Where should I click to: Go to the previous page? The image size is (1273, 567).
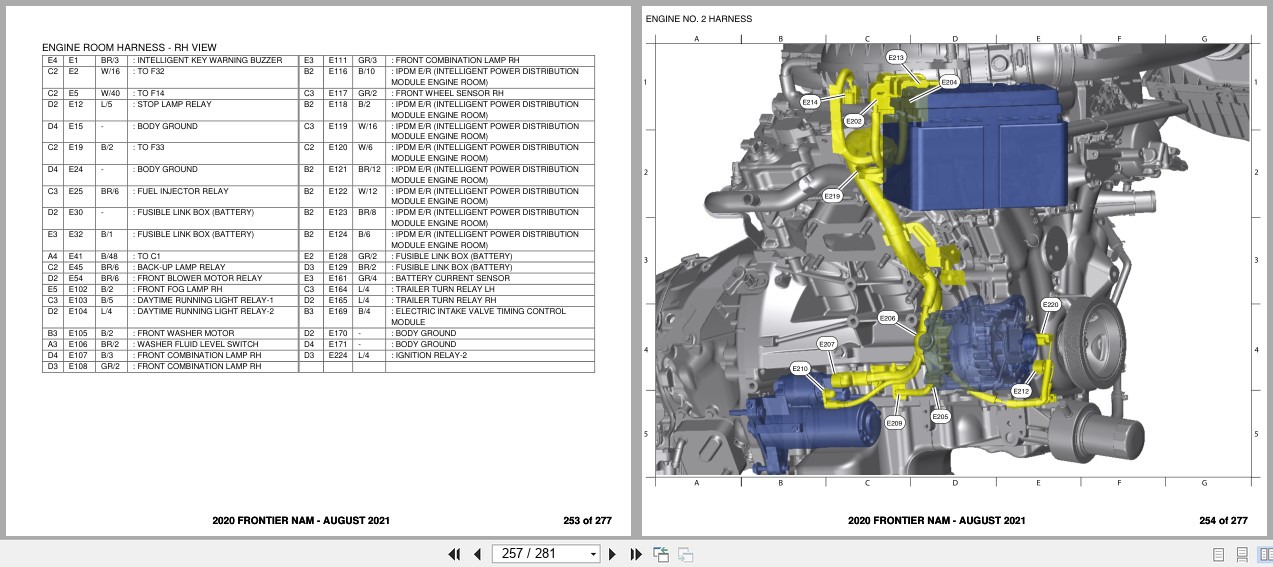point(477,554)
